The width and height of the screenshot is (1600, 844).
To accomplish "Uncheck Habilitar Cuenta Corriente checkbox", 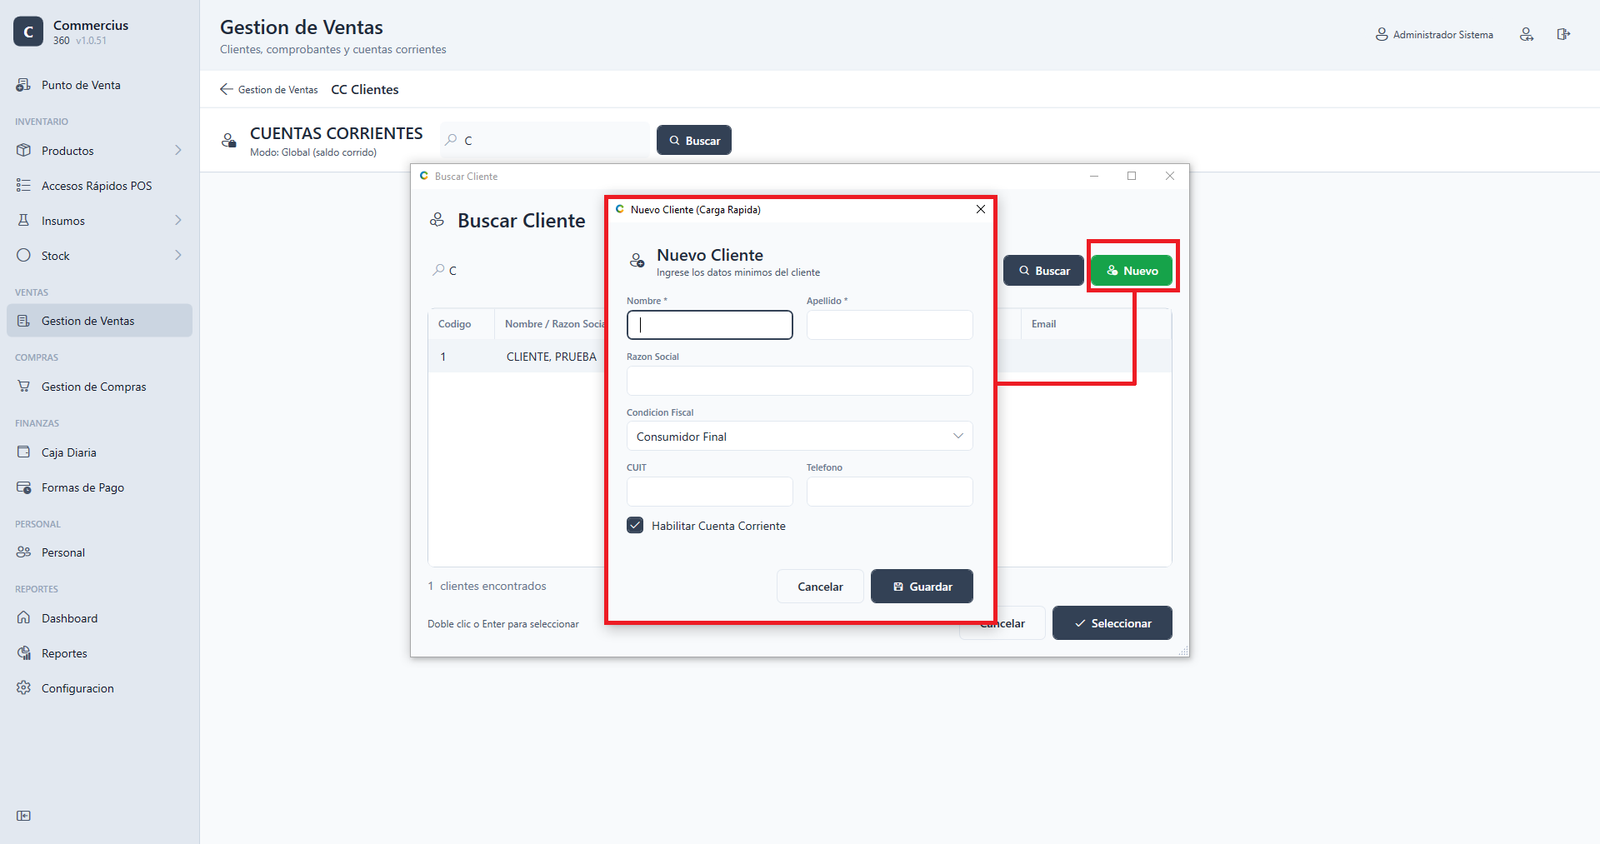I will tap(635, 525).
